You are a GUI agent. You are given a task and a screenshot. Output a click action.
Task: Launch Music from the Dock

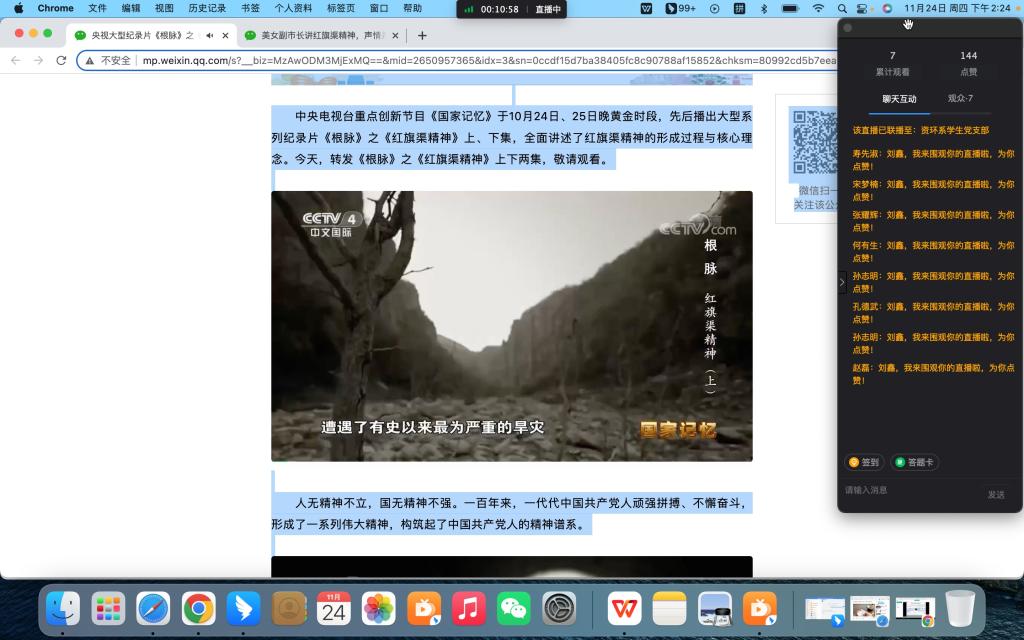tap(468, 609)
